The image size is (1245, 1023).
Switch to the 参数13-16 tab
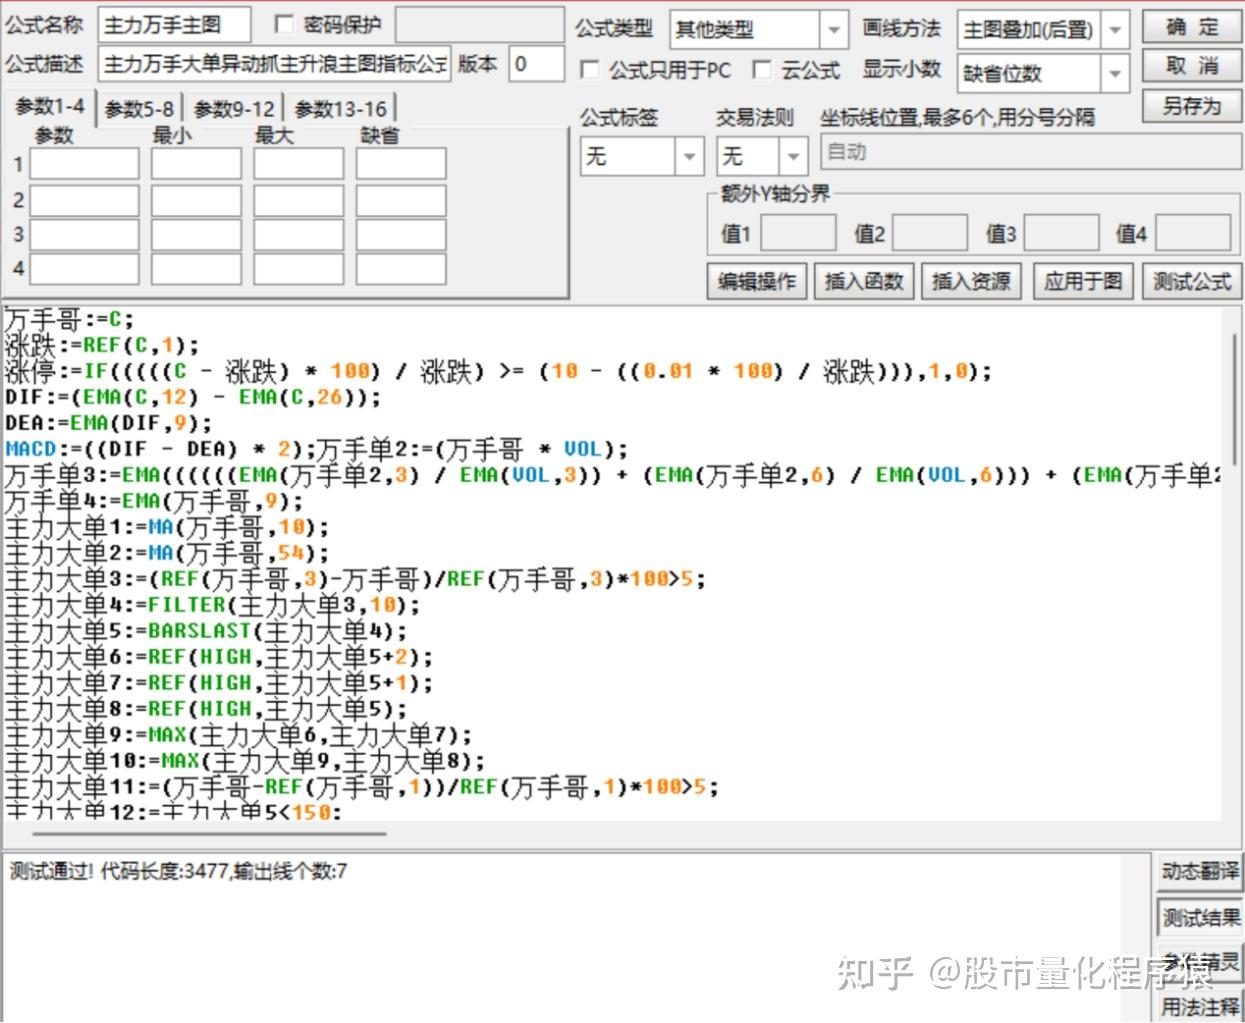[341, 109]
